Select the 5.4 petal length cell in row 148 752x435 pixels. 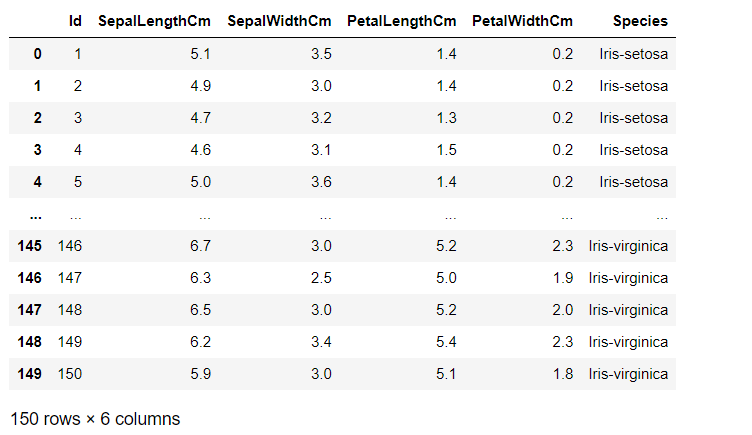(x=446, y=341)
